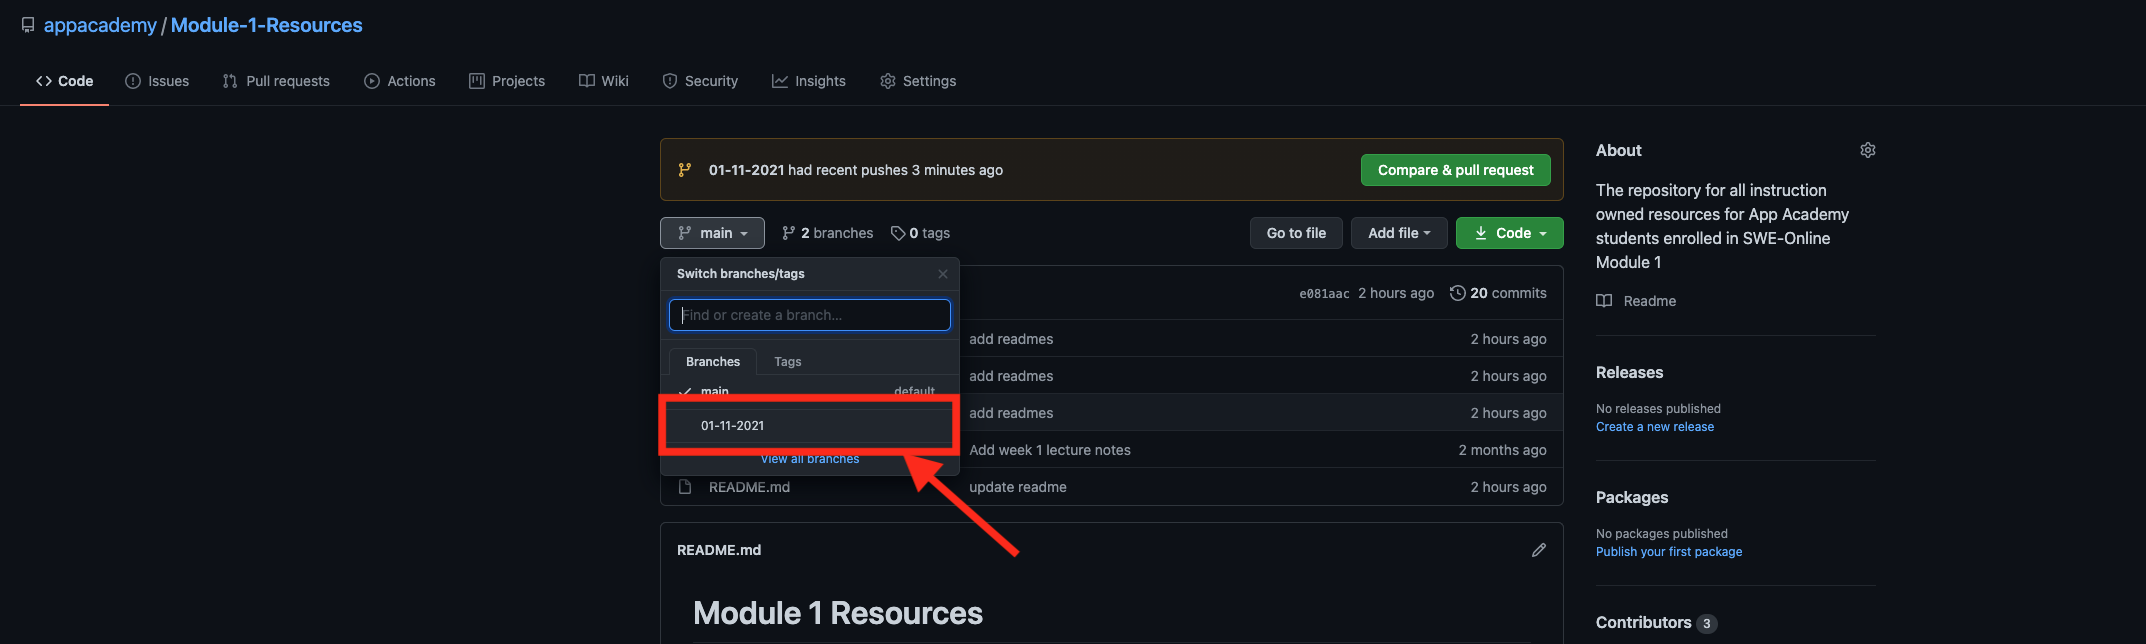The height and width of the screenshot is (644, 2146).
Task: Click View all branches link
Action: 810,459
